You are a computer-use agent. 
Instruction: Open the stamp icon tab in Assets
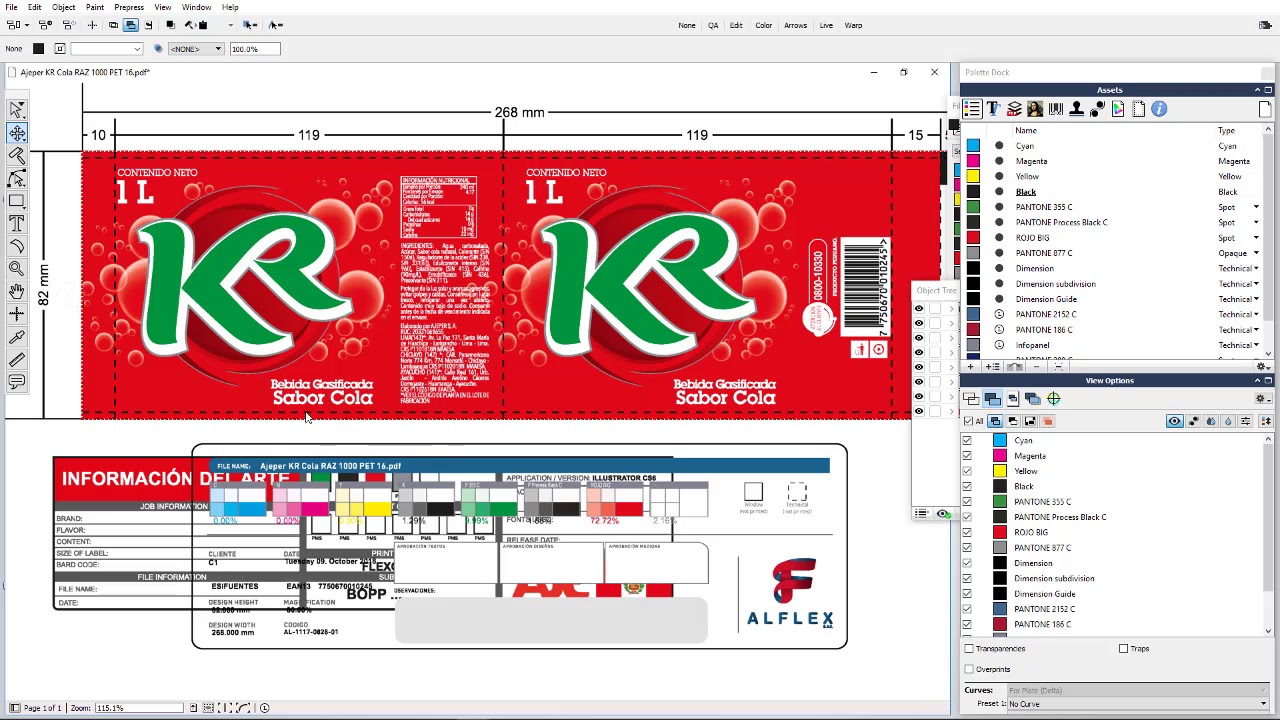(x=1076, y=109)
